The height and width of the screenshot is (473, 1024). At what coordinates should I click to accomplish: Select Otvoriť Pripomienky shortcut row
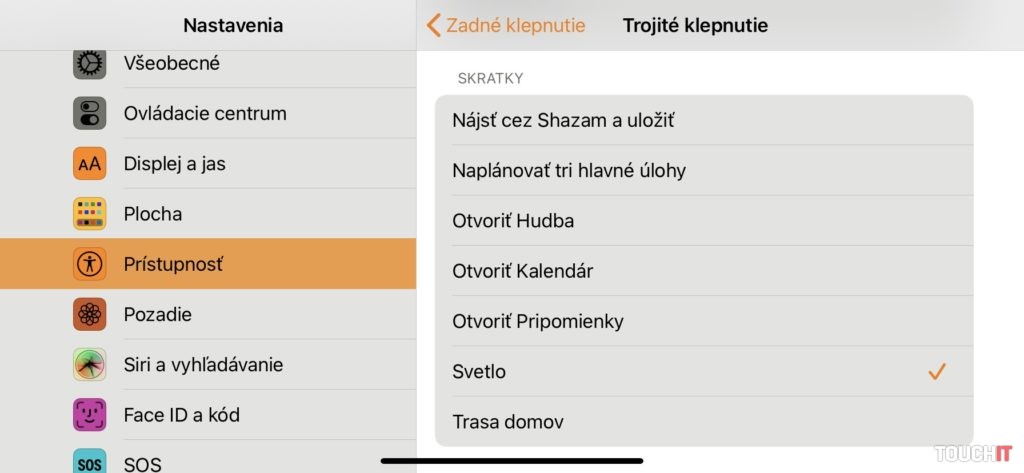(538, 321)
